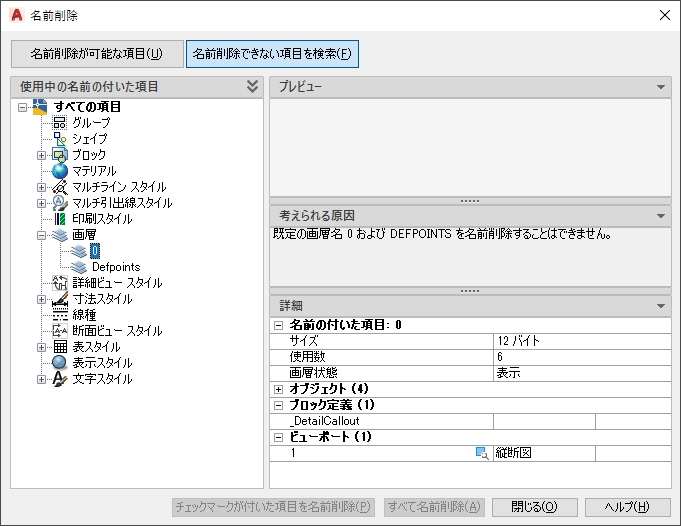Image resolution: width=681 pixels, height=526 pixels.
Task: Collapse the ビューポート (1) section
Action: pyautogui.click(x=278, y=437)
